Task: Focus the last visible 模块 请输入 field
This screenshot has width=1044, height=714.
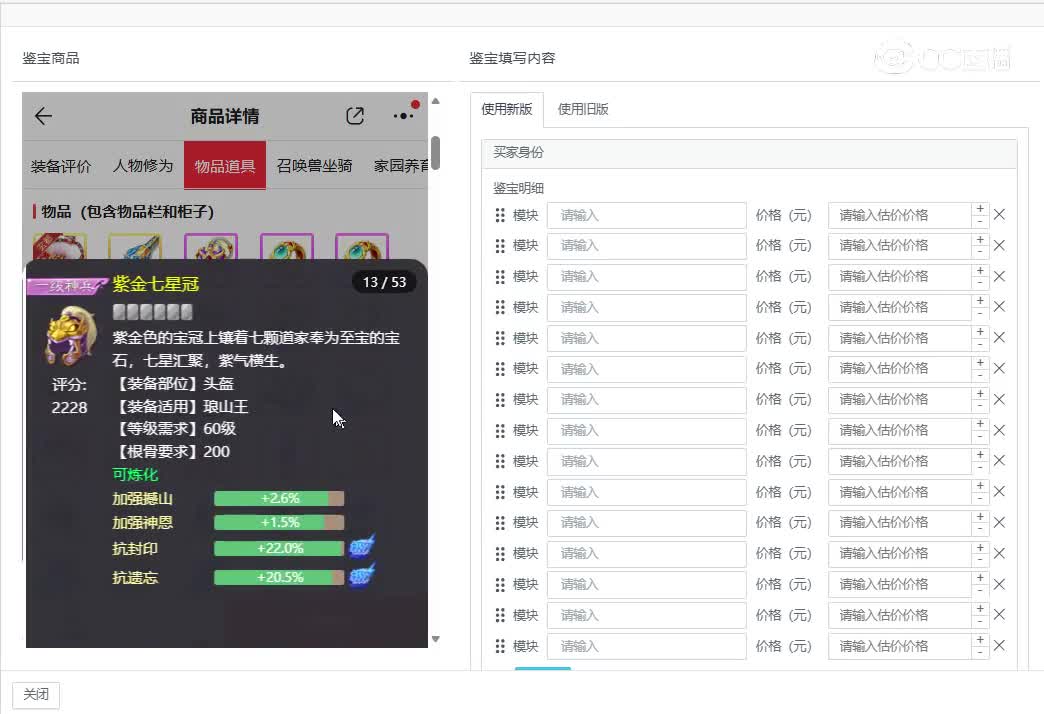Action: (x=647, y=646)
